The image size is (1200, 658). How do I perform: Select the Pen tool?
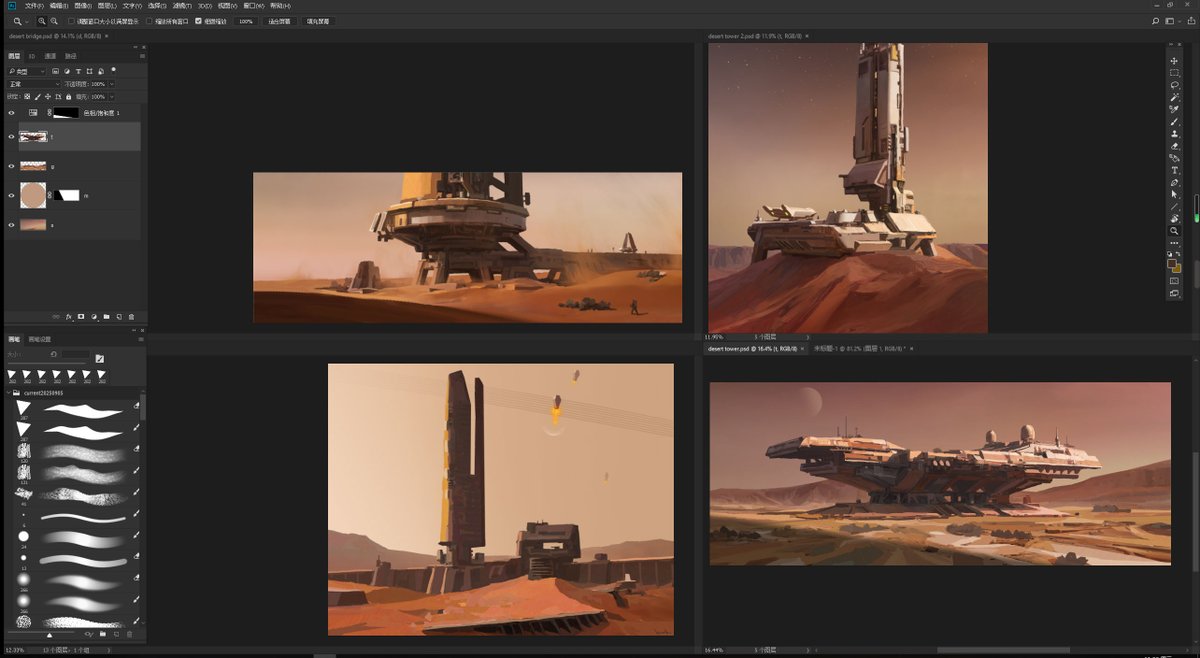1174,182
